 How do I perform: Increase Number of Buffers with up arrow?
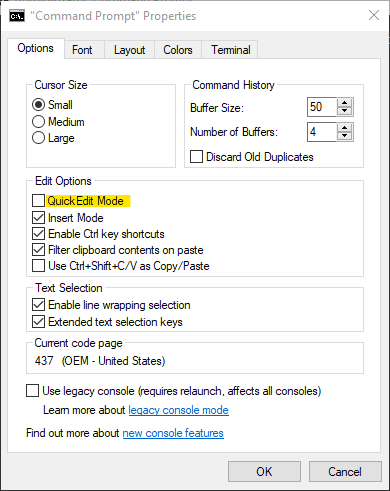click(345, 128)
